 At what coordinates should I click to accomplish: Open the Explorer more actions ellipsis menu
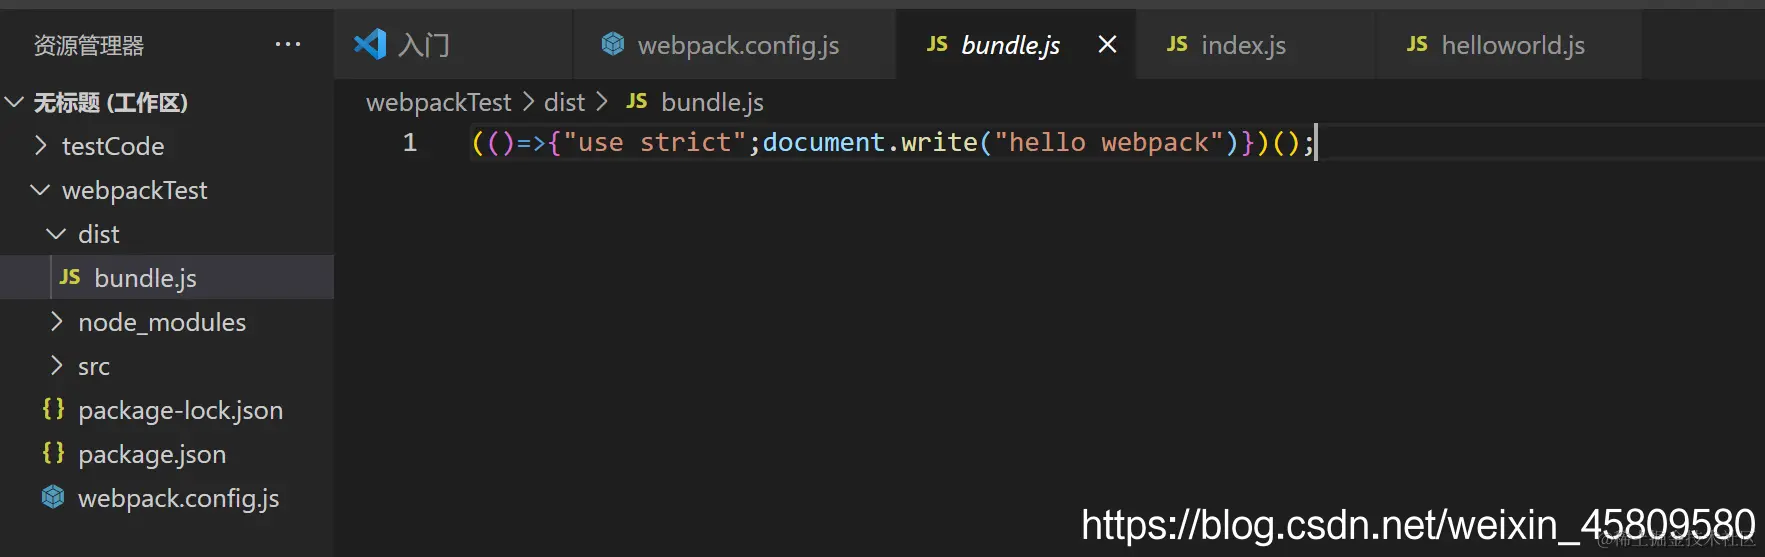coord(288,45)
